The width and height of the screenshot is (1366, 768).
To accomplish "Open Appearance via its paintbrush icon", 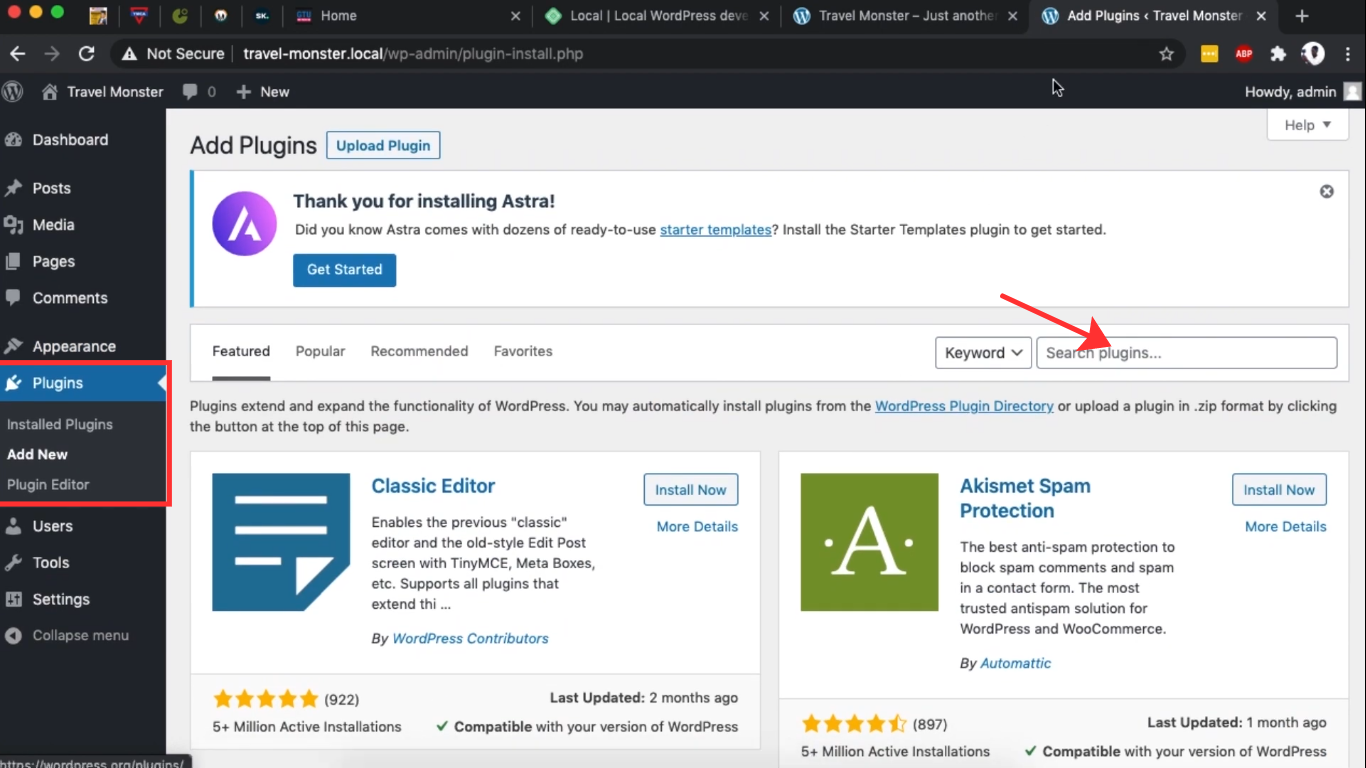I will (14, 346).
